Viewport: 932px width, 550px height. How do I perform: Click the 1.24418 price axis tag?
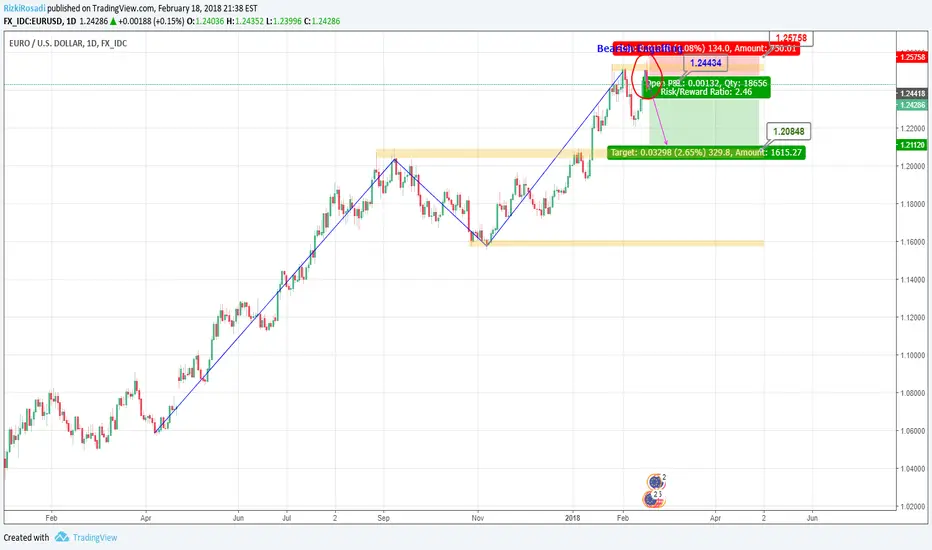[x=912, y=93]
